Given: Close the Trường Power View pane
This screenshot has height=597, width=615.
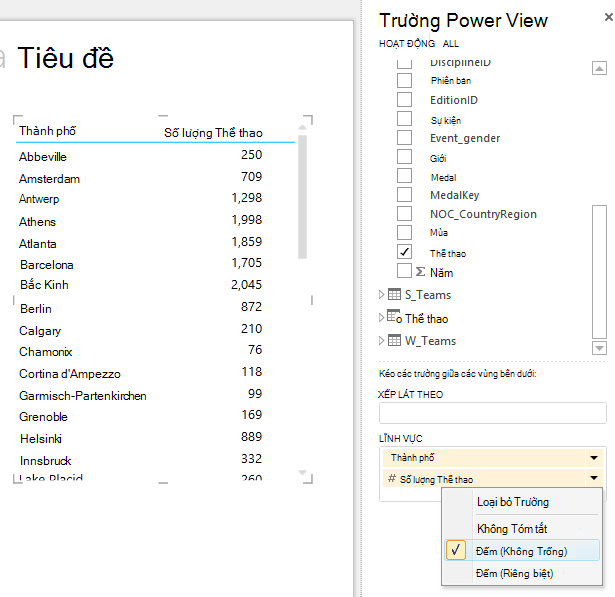Looking at the screenshot, I should [x=608, y=17].
